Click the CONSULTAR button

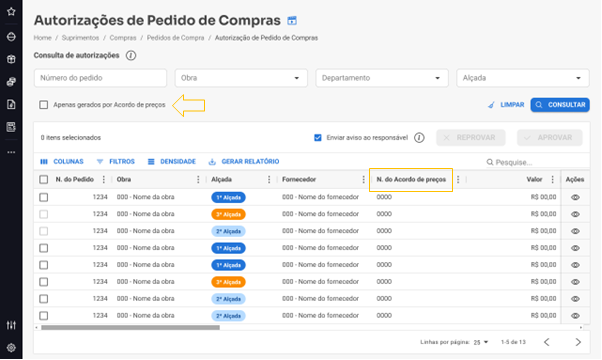pos(560,105)
